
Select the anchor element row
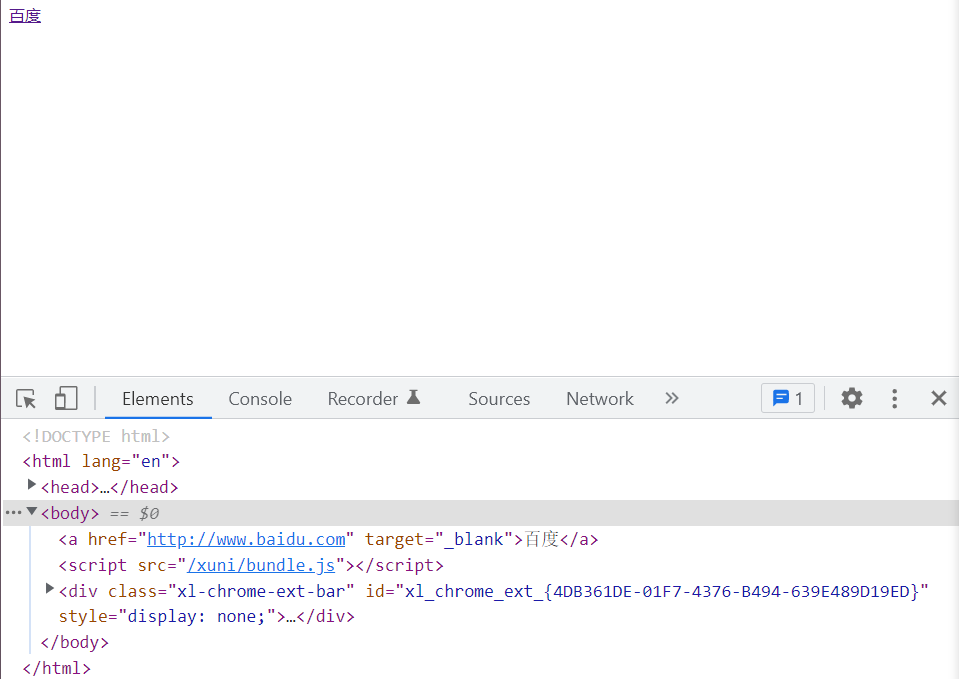(328, 540)
